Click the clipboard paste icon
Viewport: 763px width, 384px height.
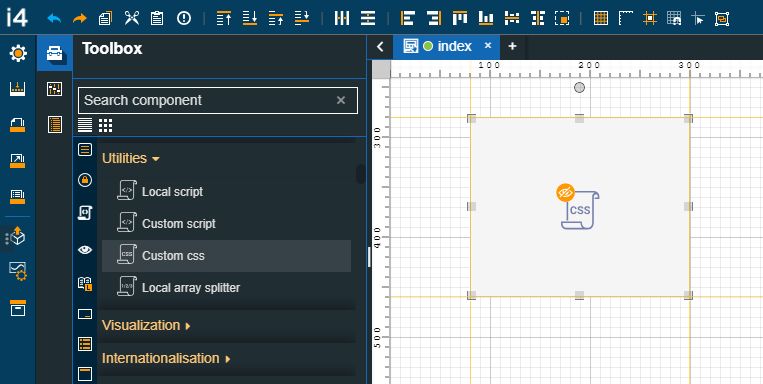coord(157,18)
